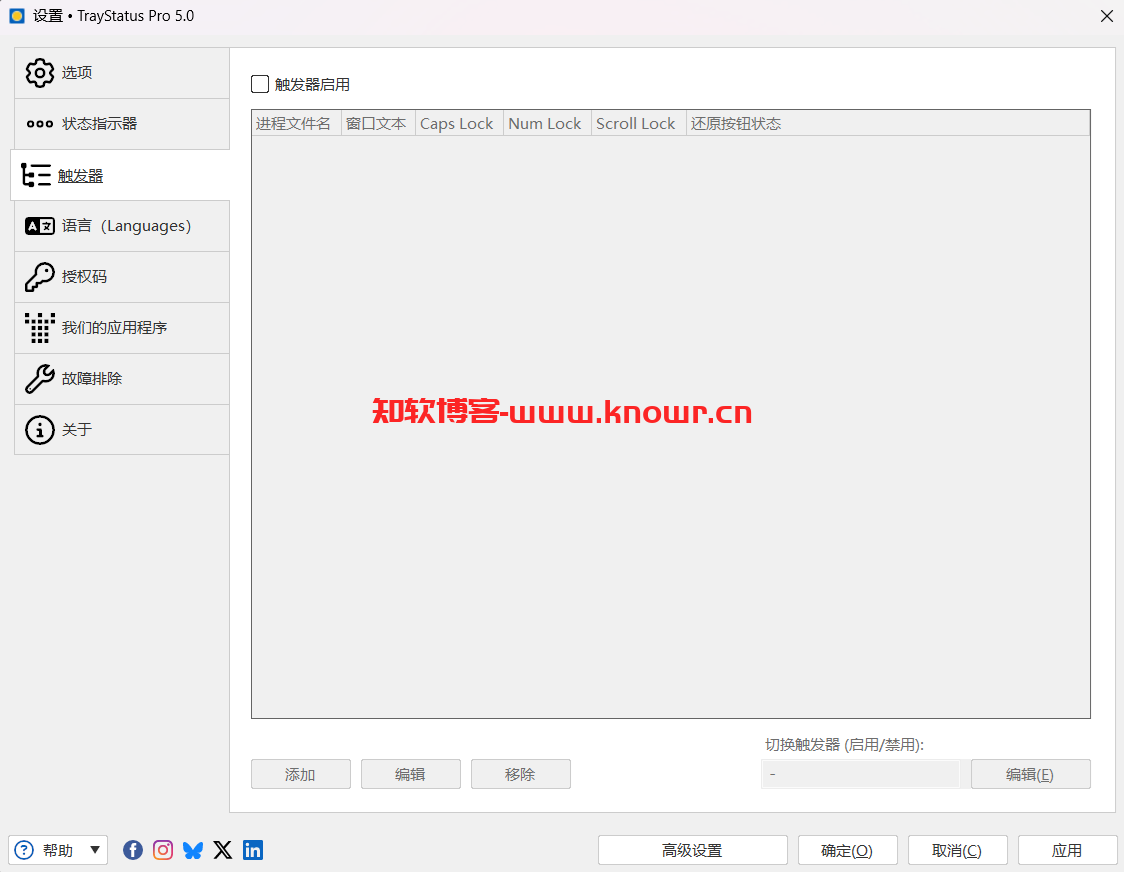
Task: Sort by 进程文件名 column header
Action: pyautogui.click(x=296, y=123)
